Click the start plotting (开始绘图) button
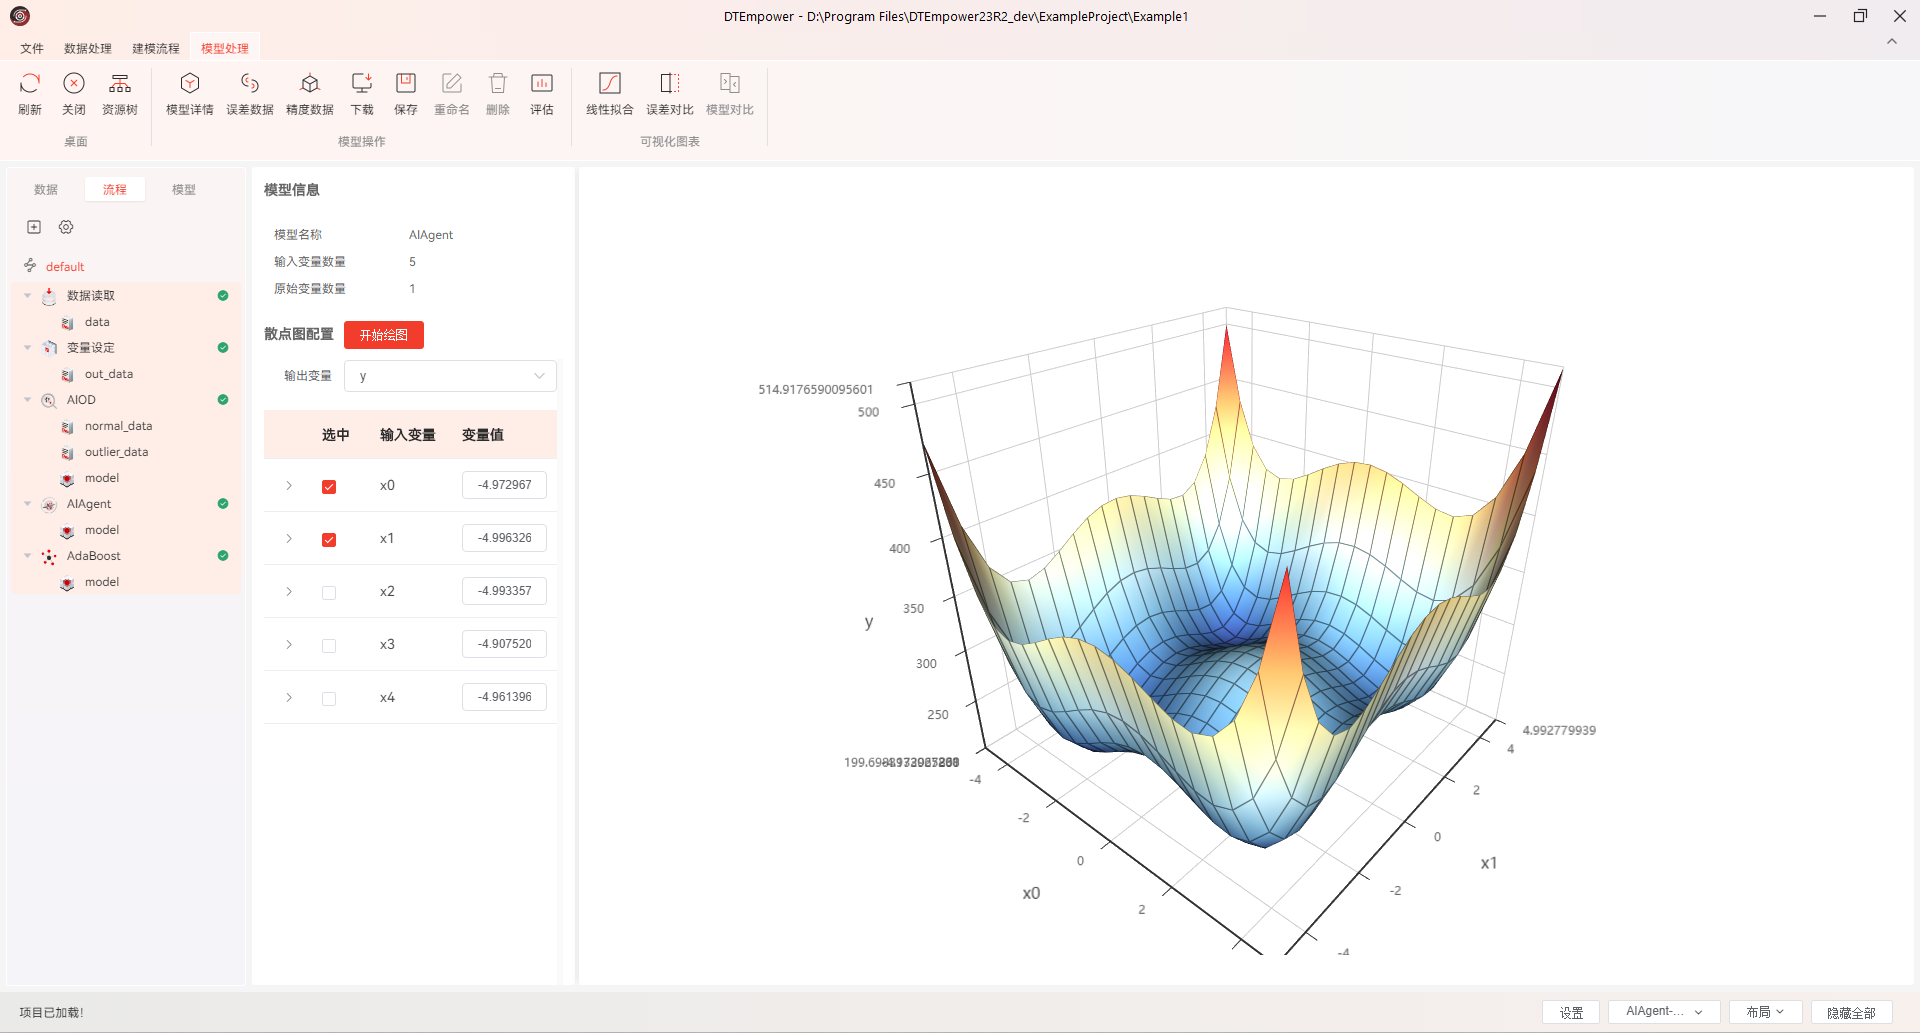The image size is (1920, 1033). 384,335
